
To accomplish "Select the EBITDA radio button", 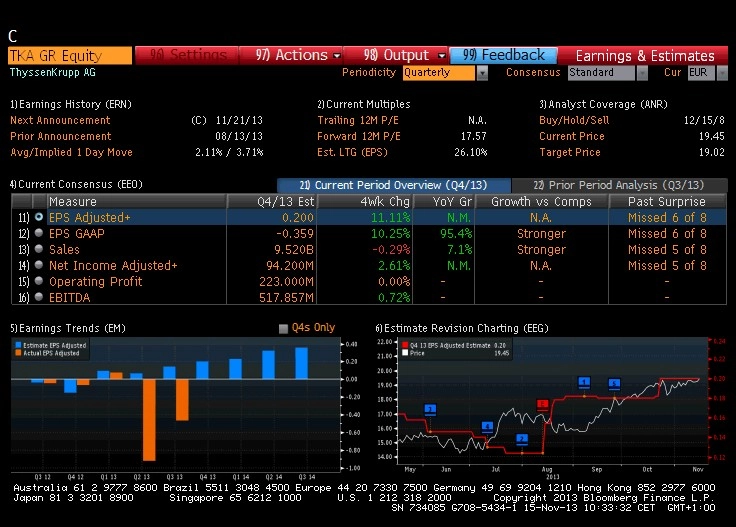I will [x=39, y=297].
